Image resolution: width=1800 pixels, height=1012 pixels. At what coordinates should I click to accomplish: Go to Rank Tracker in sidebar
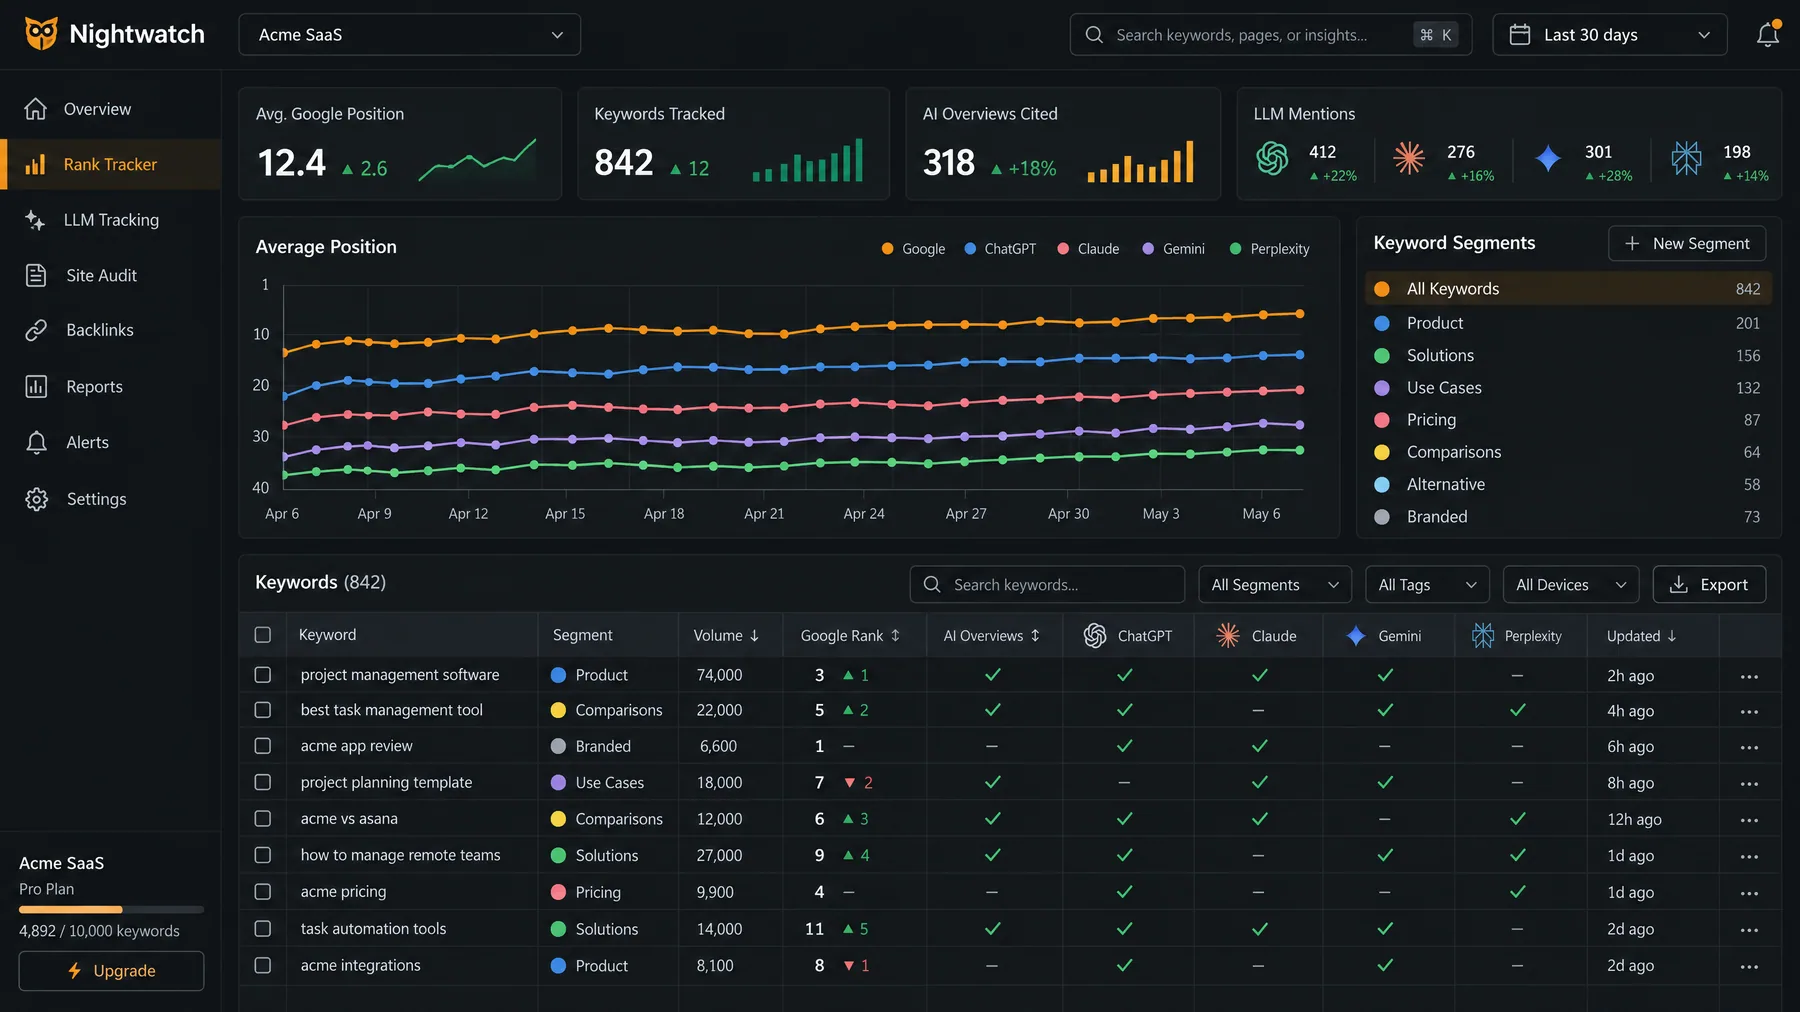tap(111, 164)
